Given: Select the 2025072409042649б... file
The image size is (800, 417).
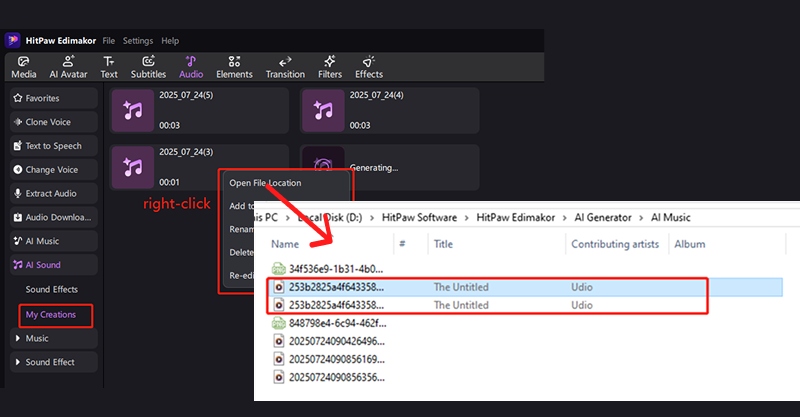Looking at the screenshot, I should point(337,341).
